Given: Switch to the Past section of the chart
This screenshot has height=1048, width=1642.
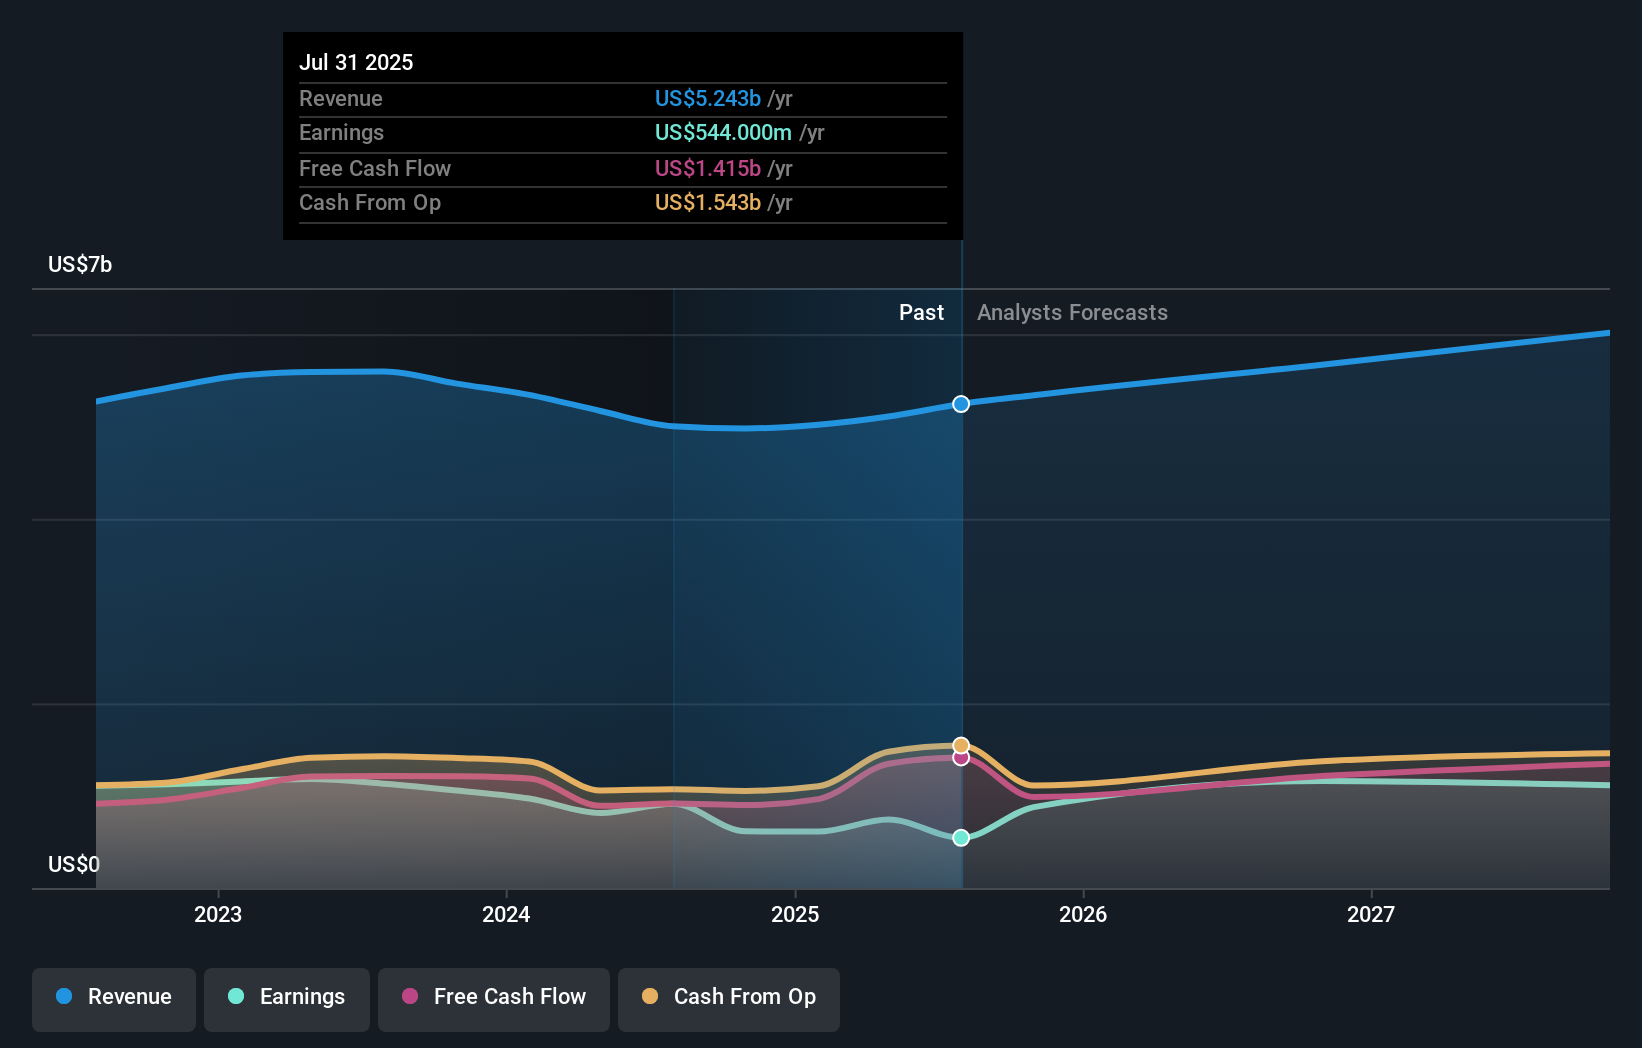Looking at the screenshot, I should tap(921, 312).
